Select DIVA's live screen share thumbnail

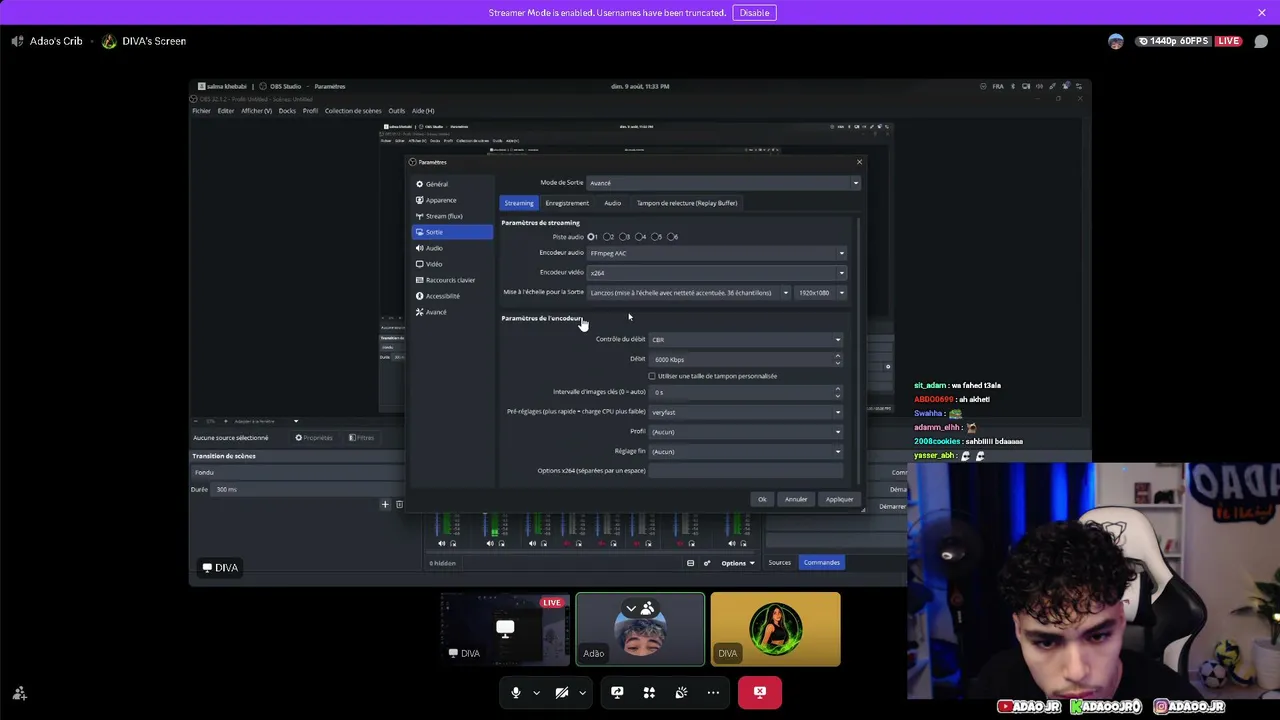505,629
